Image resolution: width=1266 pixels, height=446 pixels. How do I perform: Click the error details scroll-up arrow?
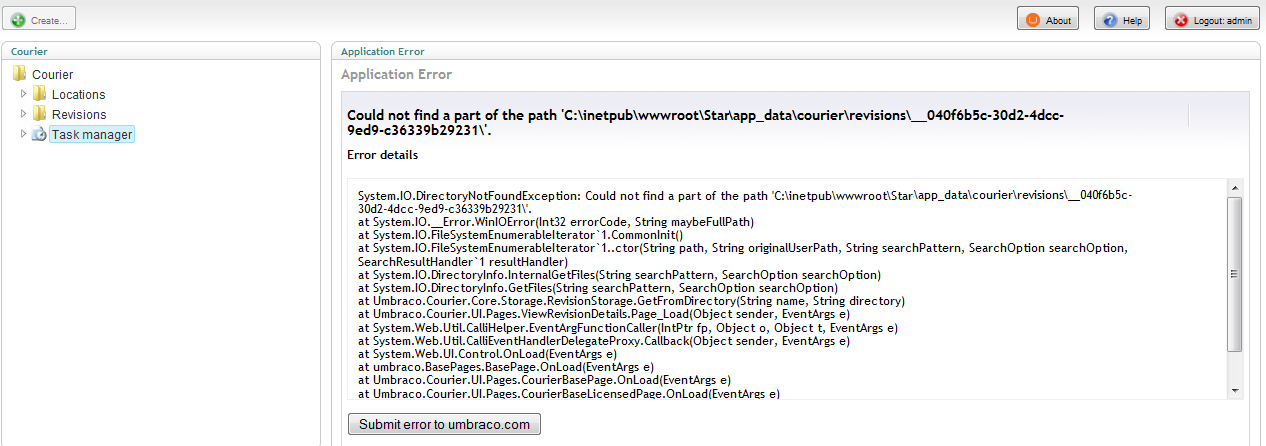(1234, 188)
